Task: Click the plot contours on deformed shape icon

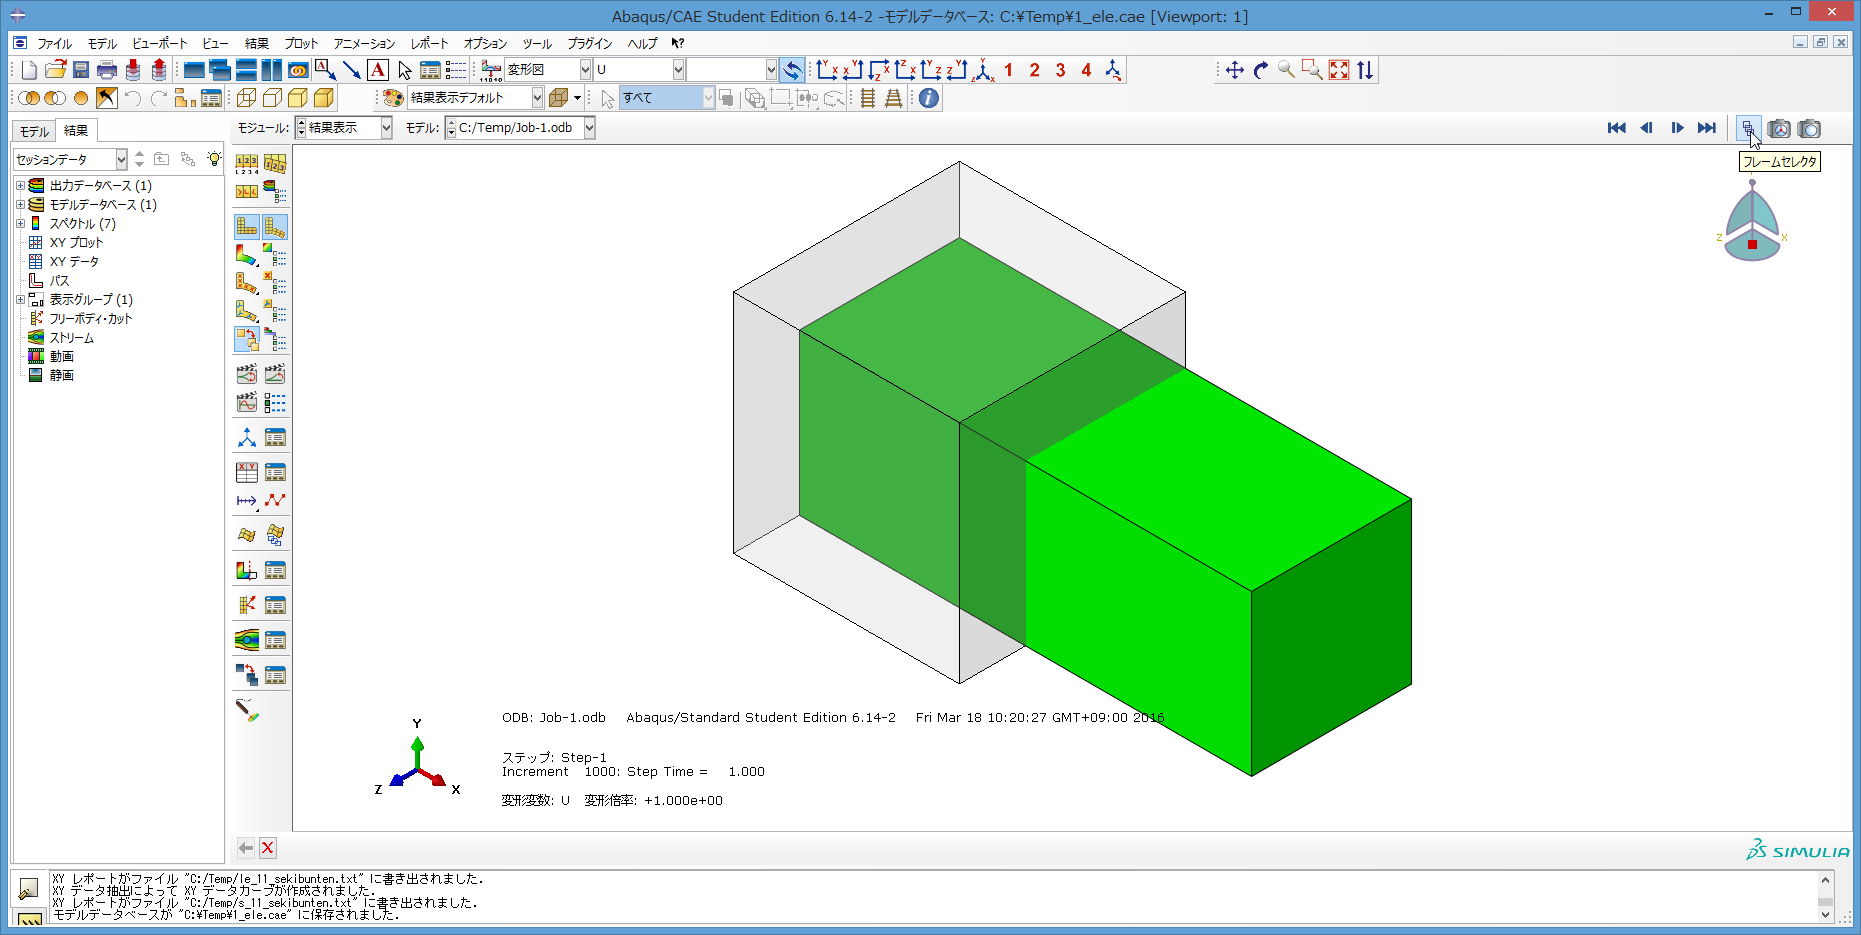Action: [x=247, y=255]
